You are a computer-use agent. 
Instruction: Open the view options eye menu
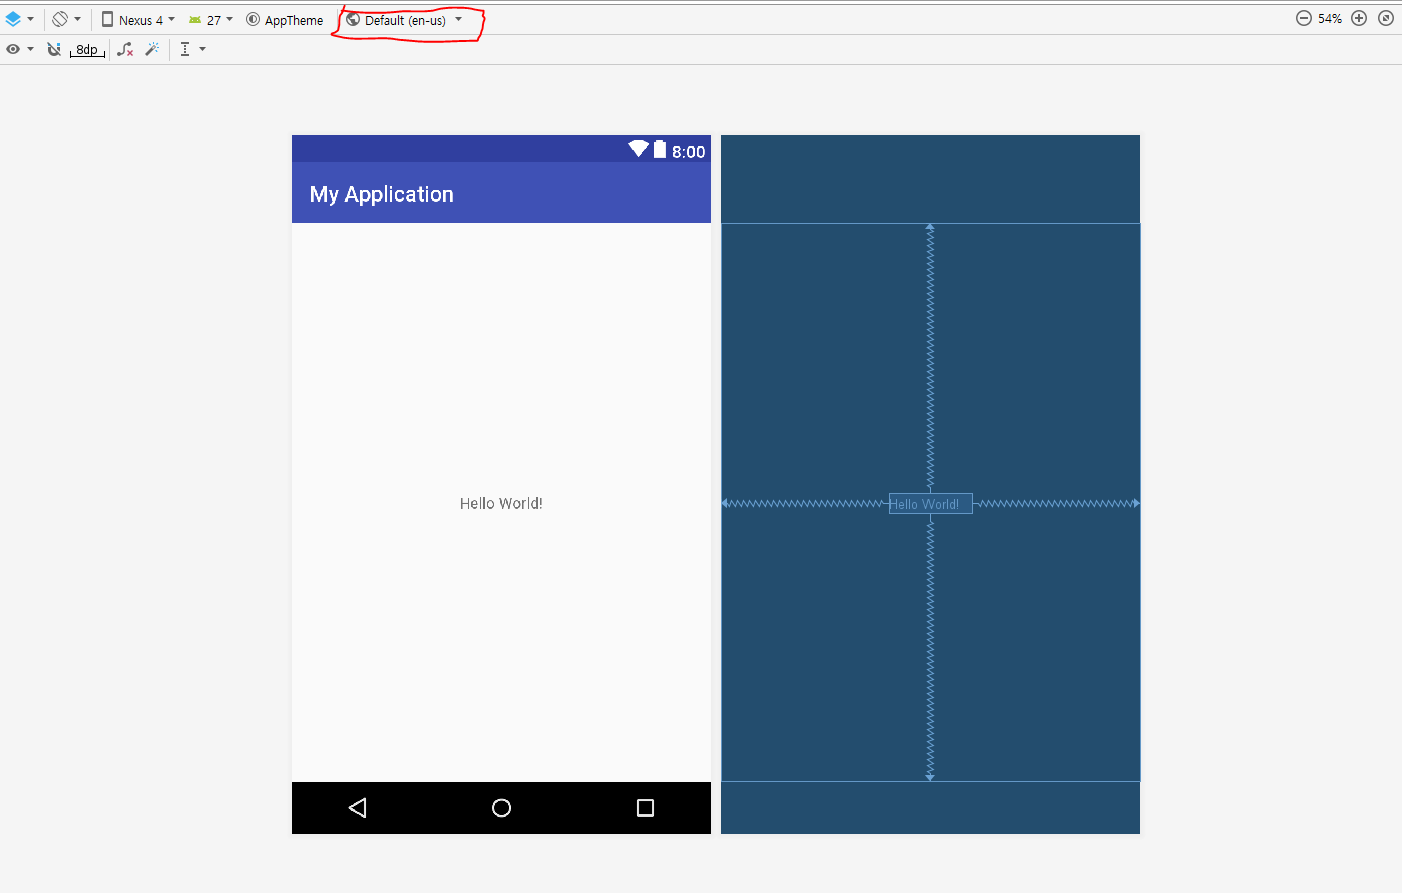19,49
